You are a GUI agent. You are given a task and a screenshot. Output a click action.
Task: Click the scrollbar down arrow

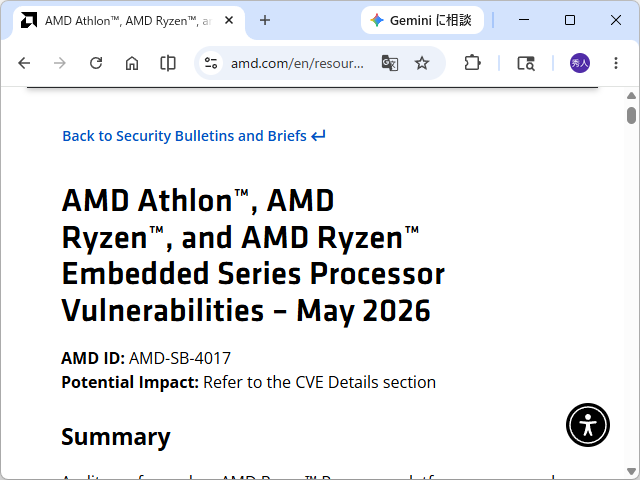tap(631, 471)
